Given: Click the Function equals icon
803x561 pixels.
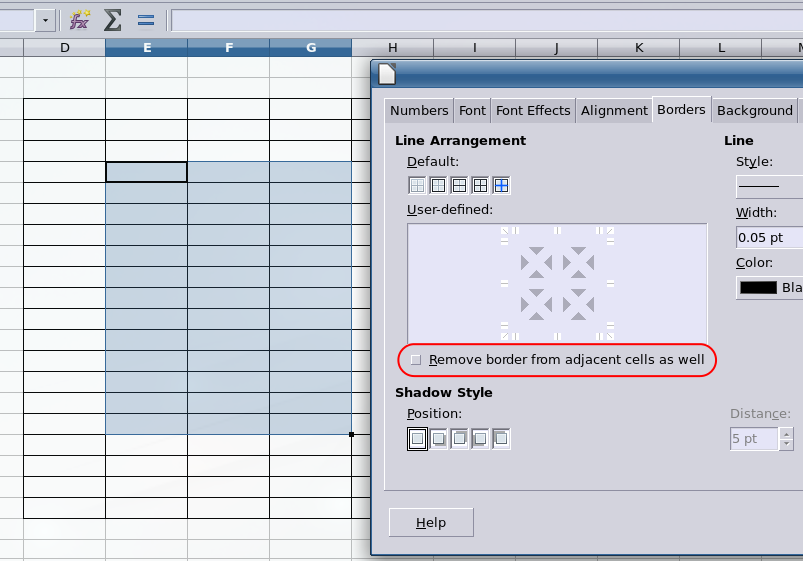Looking at the screenshot, I should (146, 20).
